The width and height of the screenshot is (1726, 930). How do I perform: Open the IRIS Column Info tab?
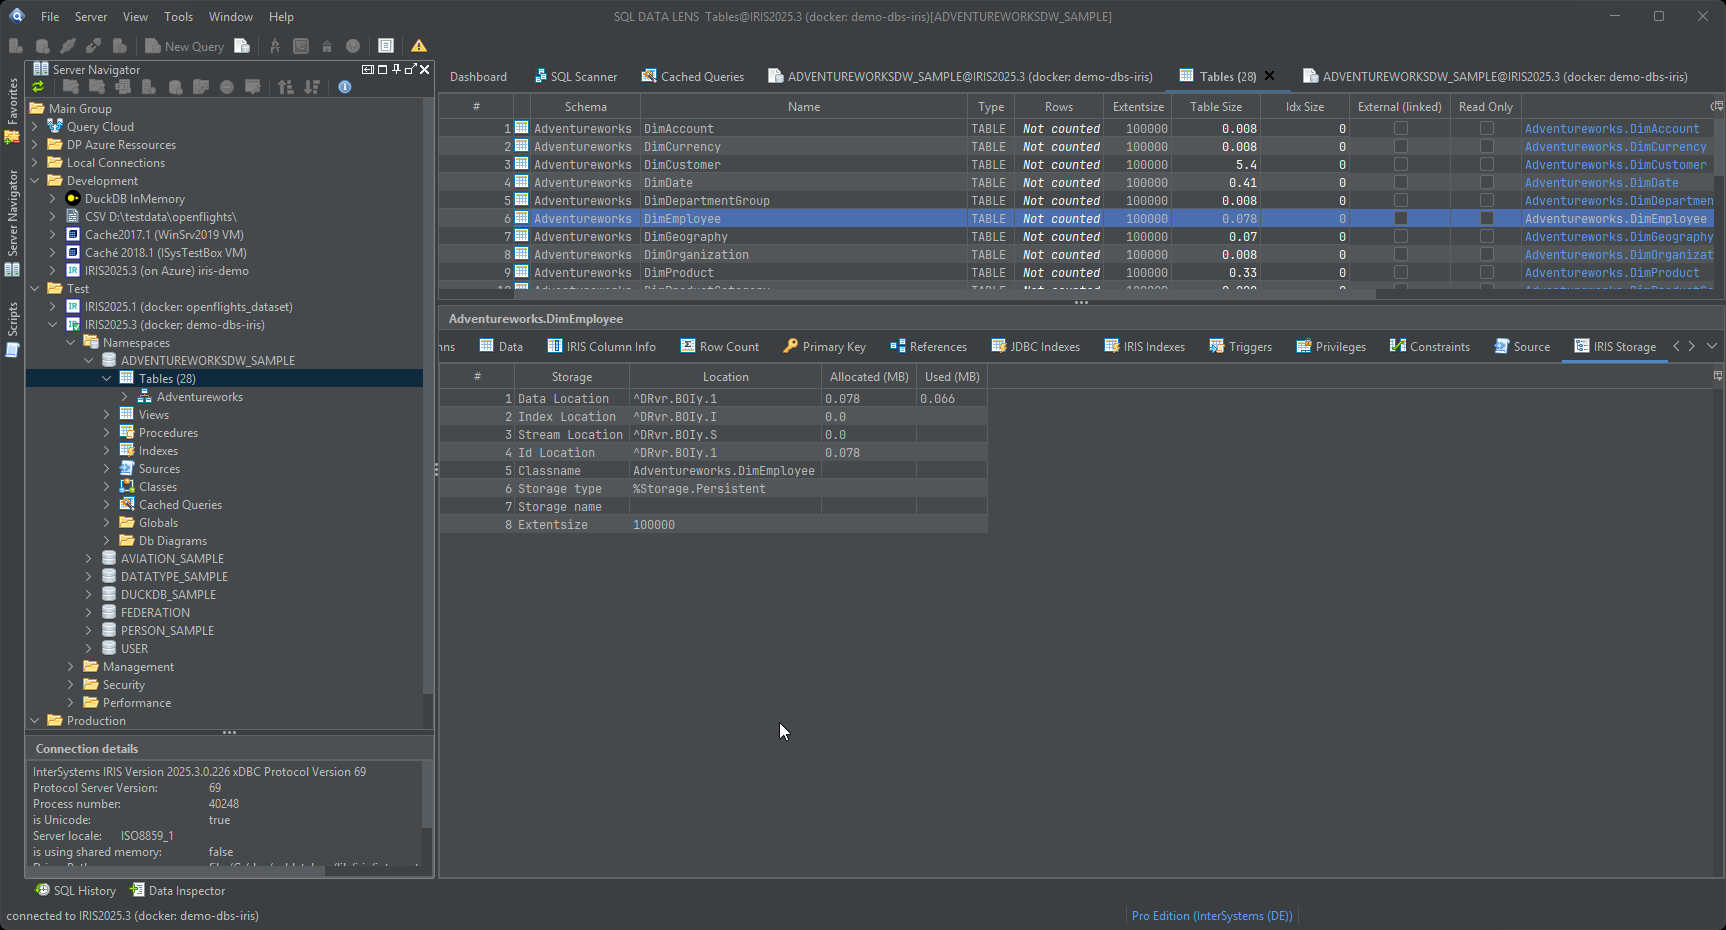click(x=601, y=347)
